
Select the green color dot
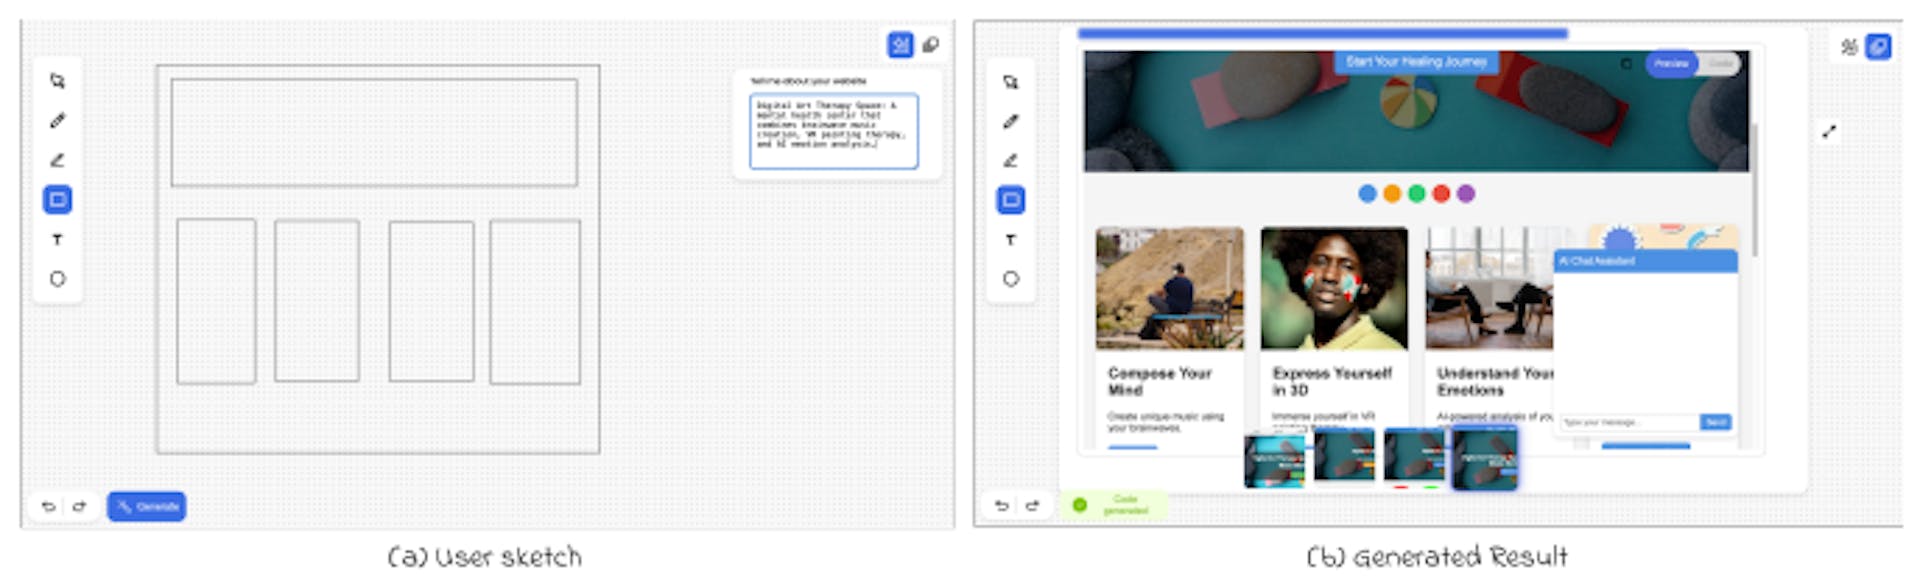(1416, 194)
